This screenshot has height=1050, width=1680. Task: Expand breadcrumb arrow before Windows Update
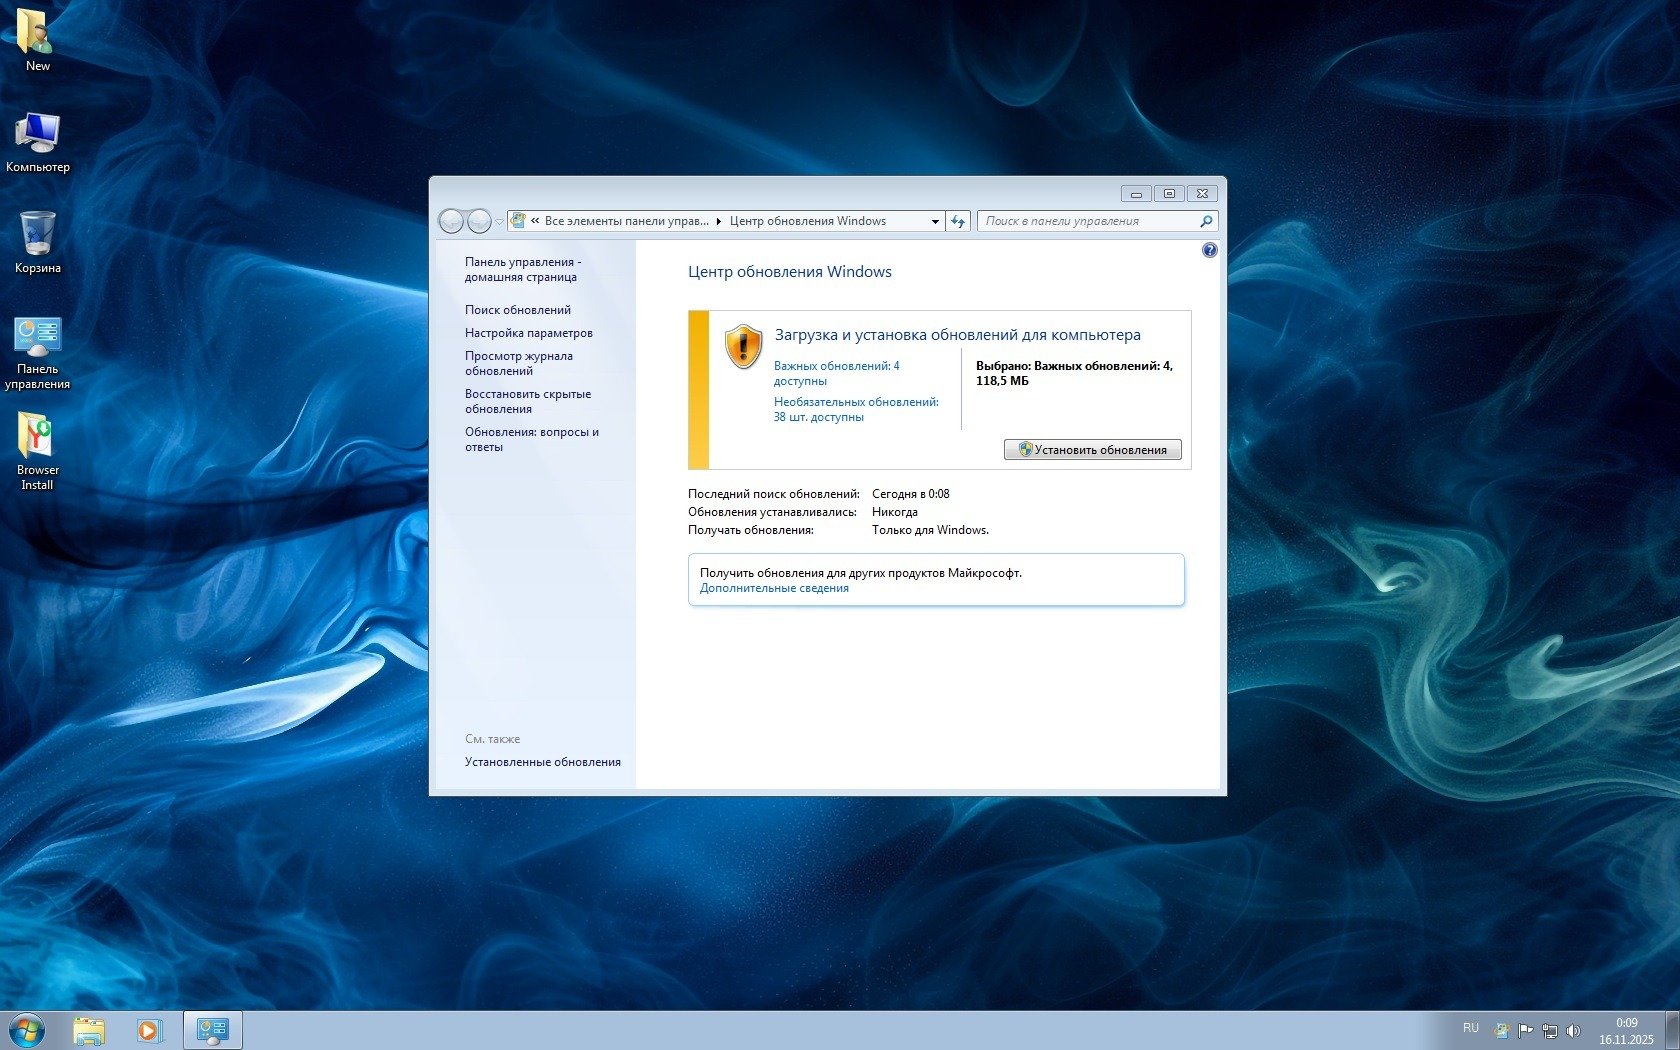tap(719, 221)
